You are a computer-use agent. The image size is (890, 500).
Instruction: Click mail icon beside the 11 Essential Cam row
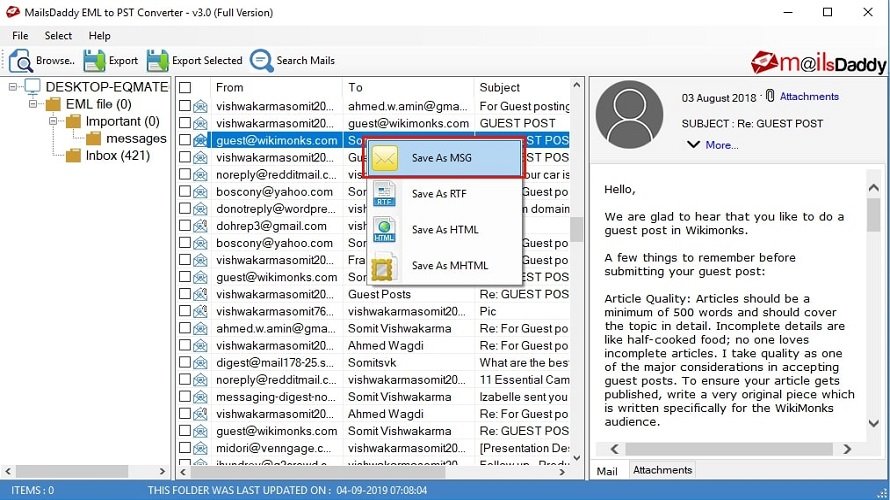tap(200, 380)
